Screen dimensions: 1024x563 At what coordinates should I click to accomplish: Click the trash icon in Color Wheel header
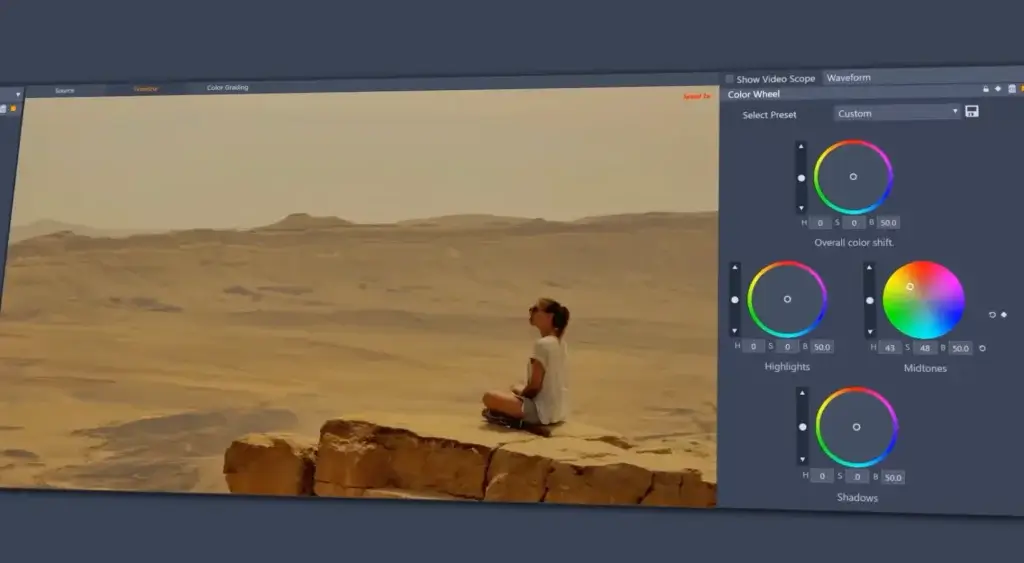(x=1011, y=89)
